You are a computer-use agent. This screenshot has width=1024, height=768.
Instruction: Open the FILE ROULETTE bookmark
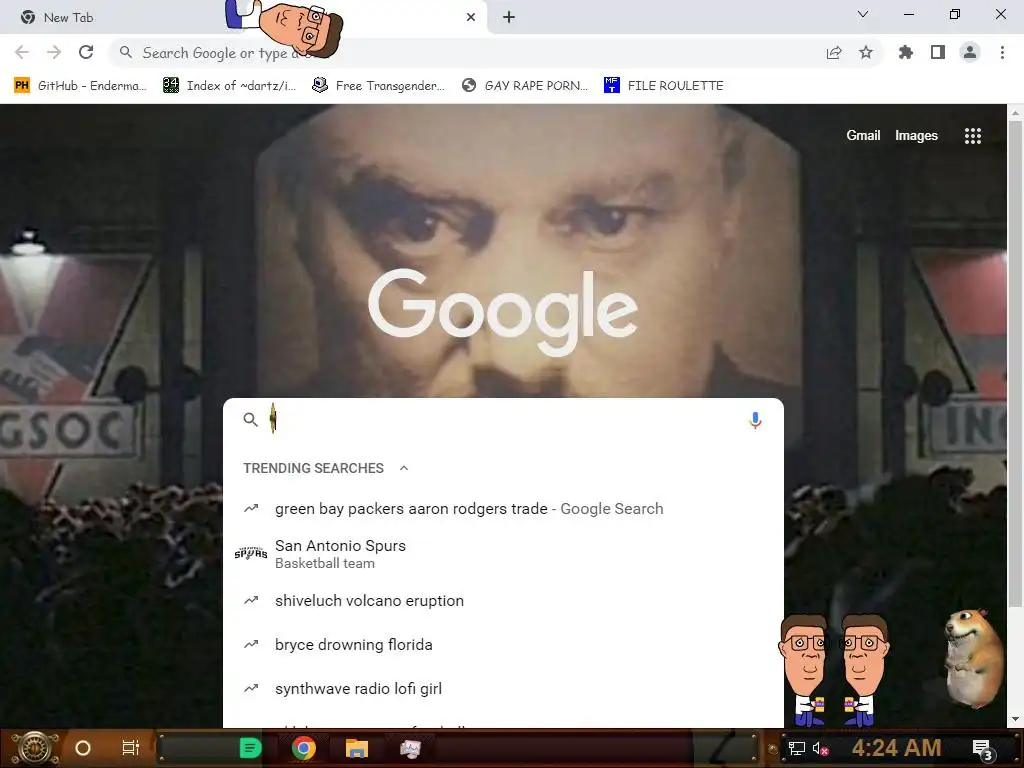[664, 86]
